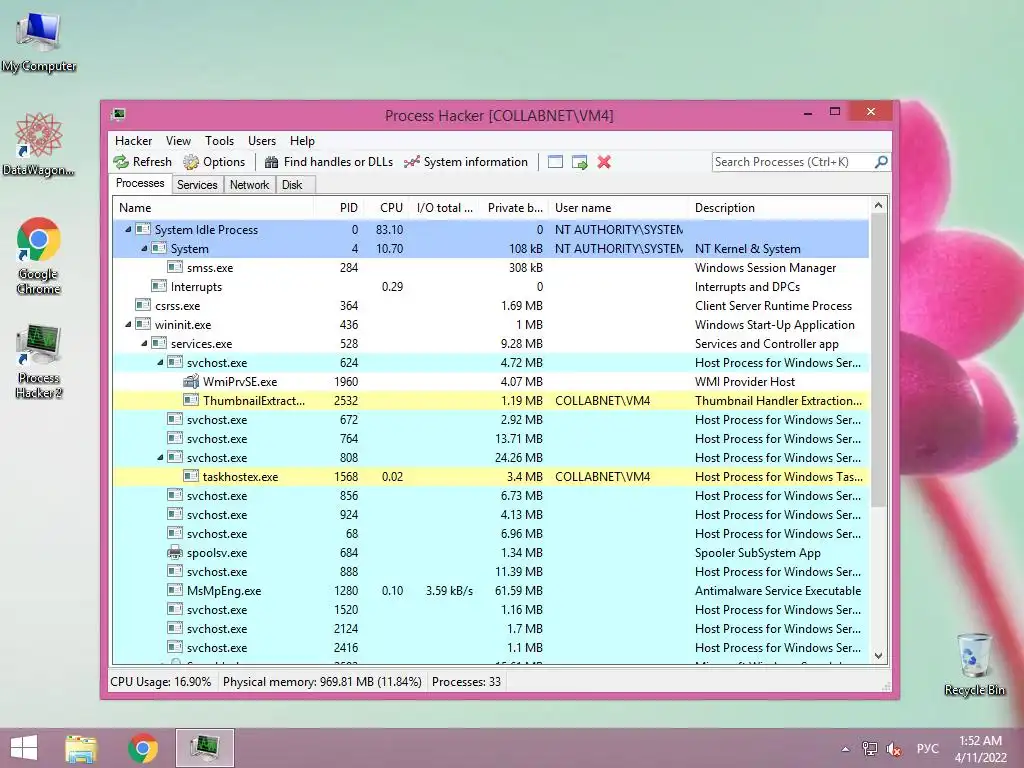Switch to the Network tab
This screenshot has width=1024, height=768.
[249, 185]
